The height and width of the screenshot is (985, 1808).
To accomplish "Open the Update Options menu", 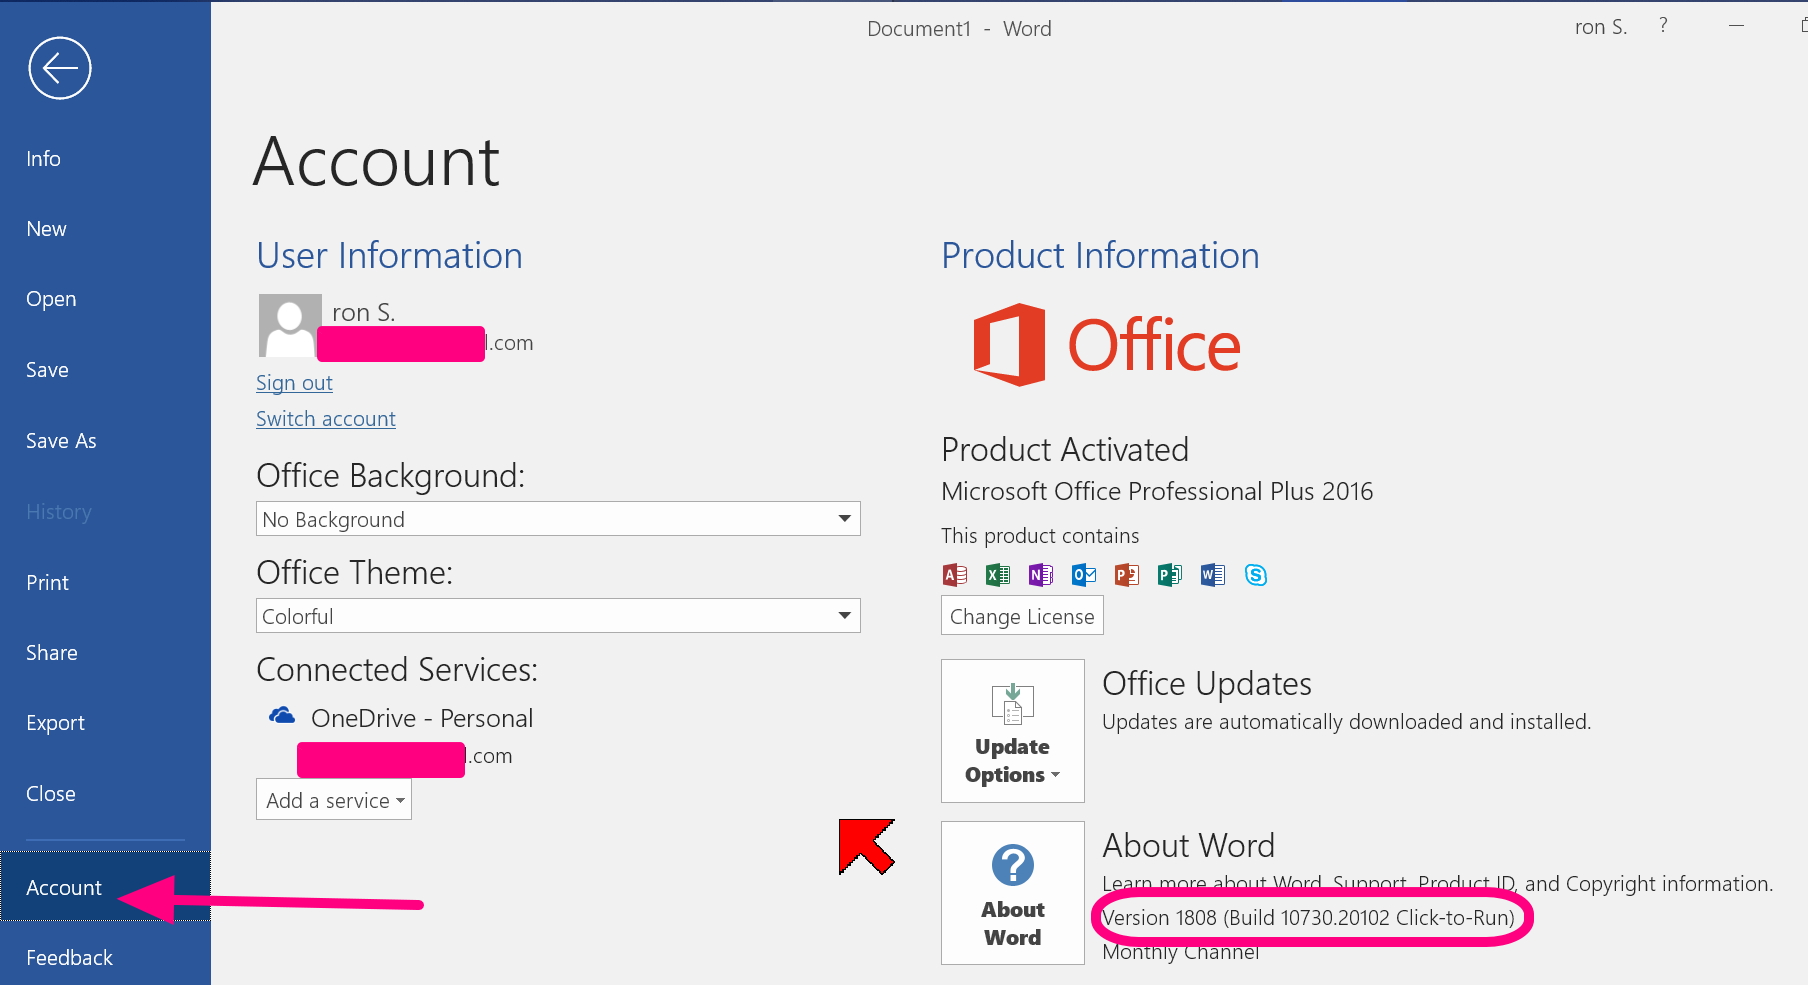I will pyautogui.click(x=1013, y=731).
